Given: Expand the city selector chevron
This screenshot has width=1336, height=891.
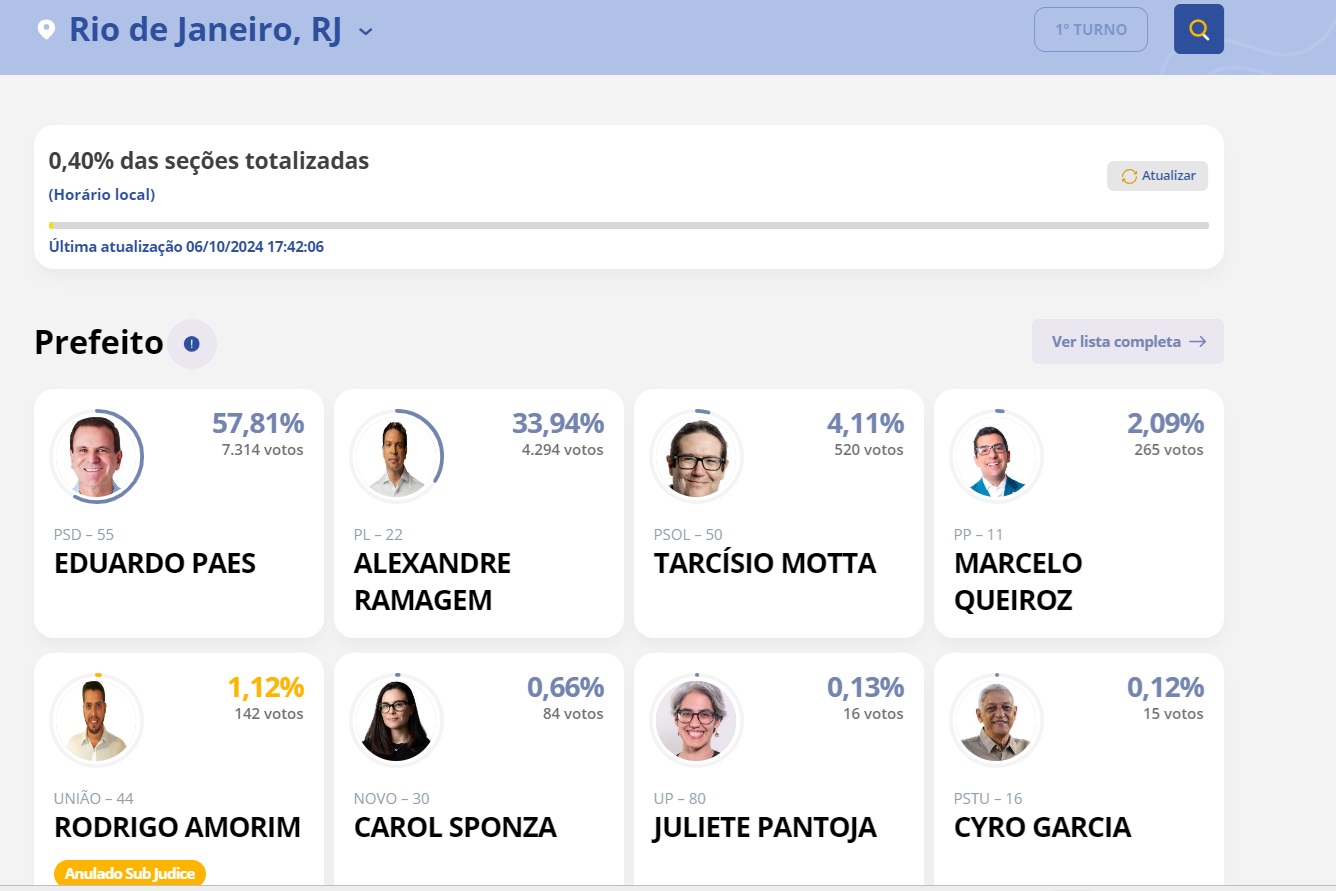Looking at the screenshot, I should point(366,31).
